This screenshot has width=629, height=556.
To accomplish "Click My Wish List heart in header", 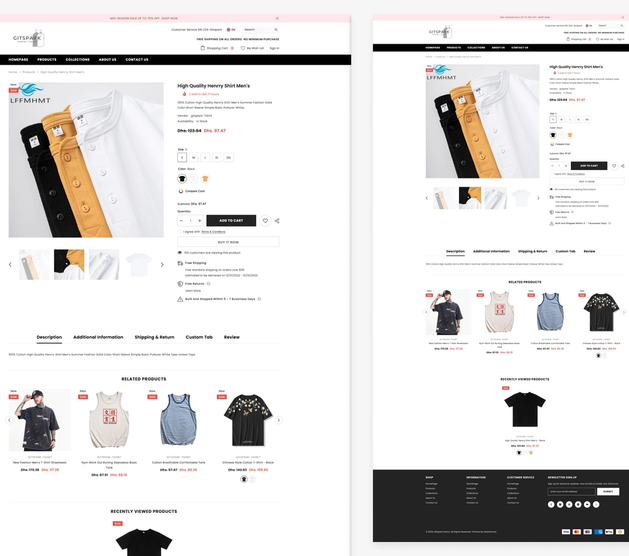I will [x=243, y=48].
